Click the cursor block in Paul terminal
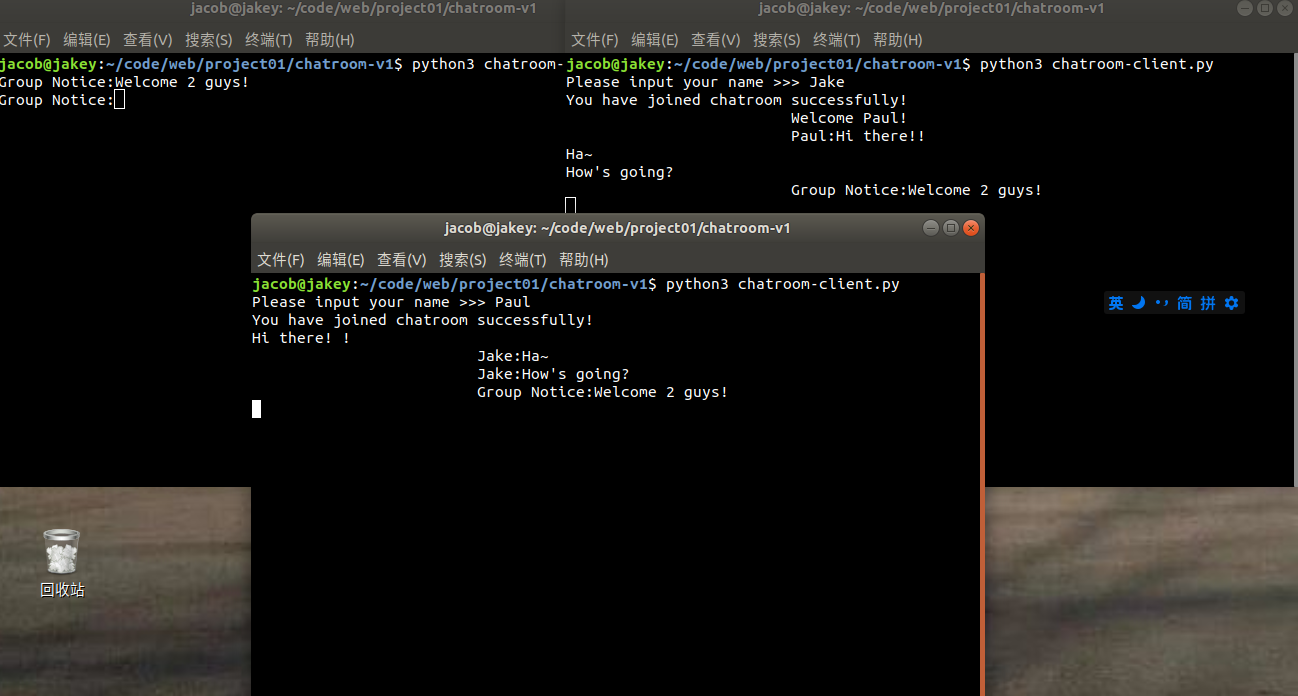 click(256, 409)
